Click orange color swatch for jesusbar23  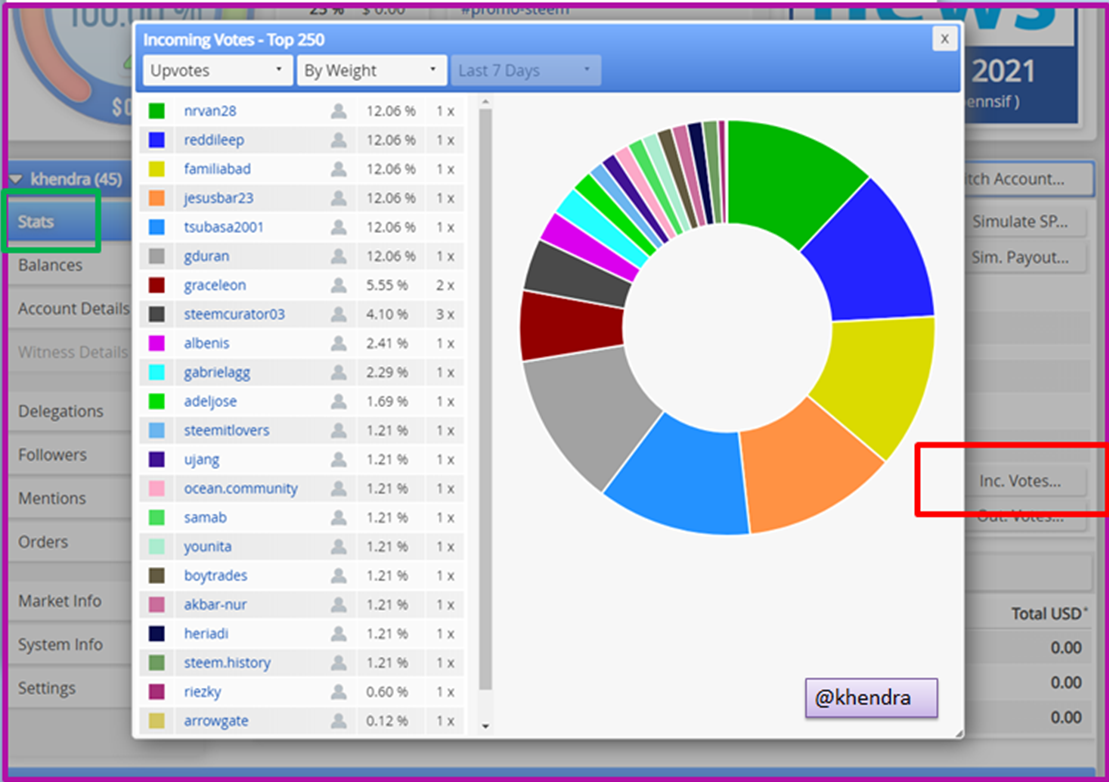(156, 198)
